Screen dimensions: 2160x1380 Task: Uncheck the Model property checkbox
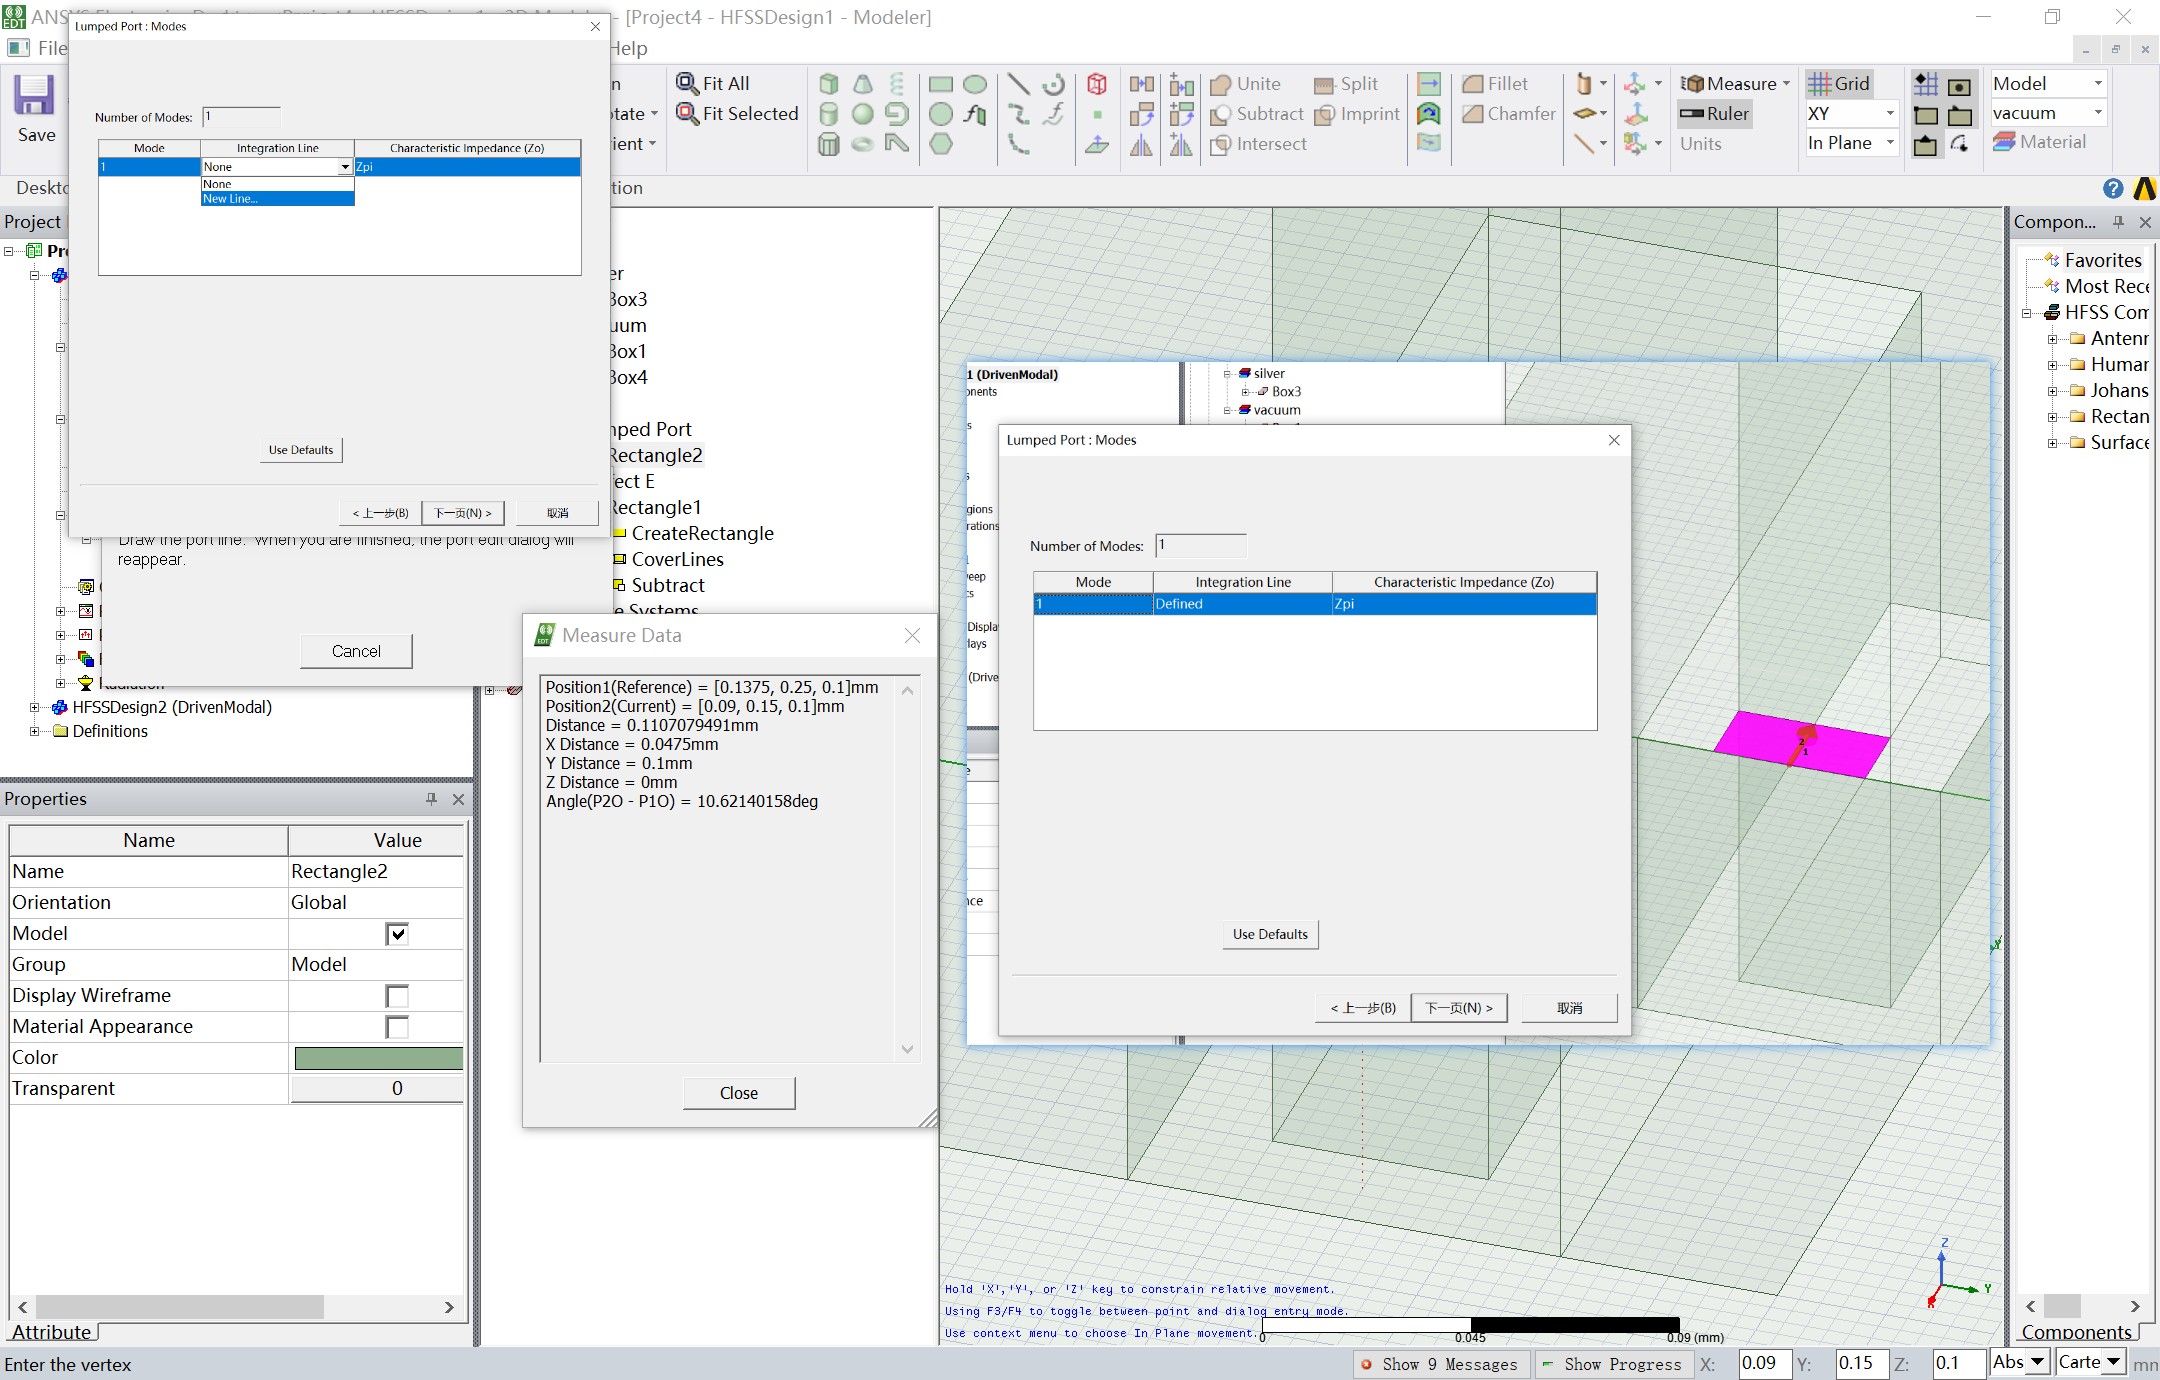(x=397, y=934)
